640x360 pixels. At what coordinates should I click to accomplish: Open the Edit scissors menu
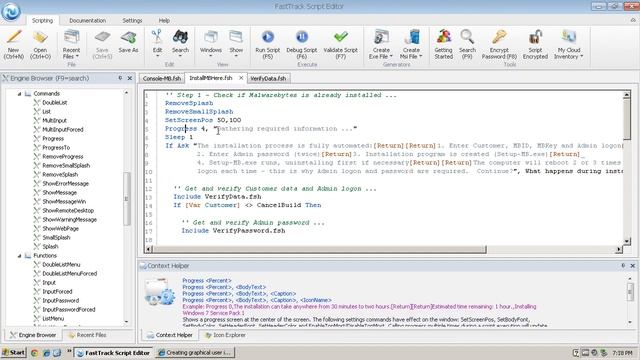[x=157, y=43]
